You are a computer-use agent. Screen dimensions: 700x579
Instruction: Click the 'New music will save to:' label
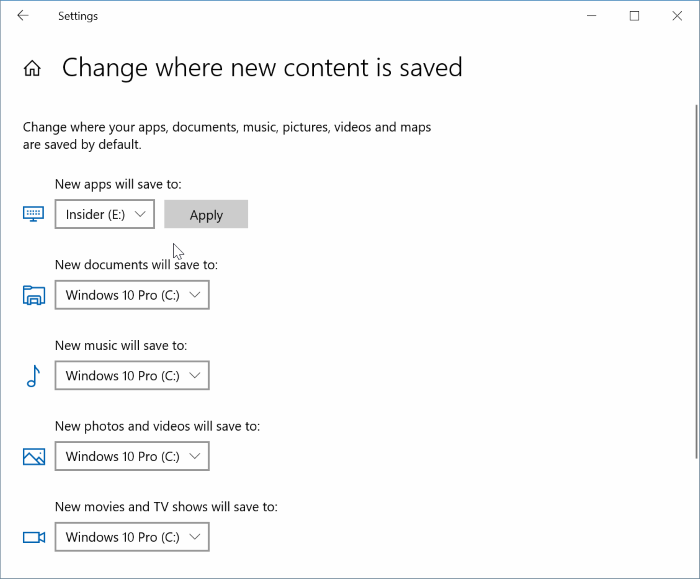point(121,346)
